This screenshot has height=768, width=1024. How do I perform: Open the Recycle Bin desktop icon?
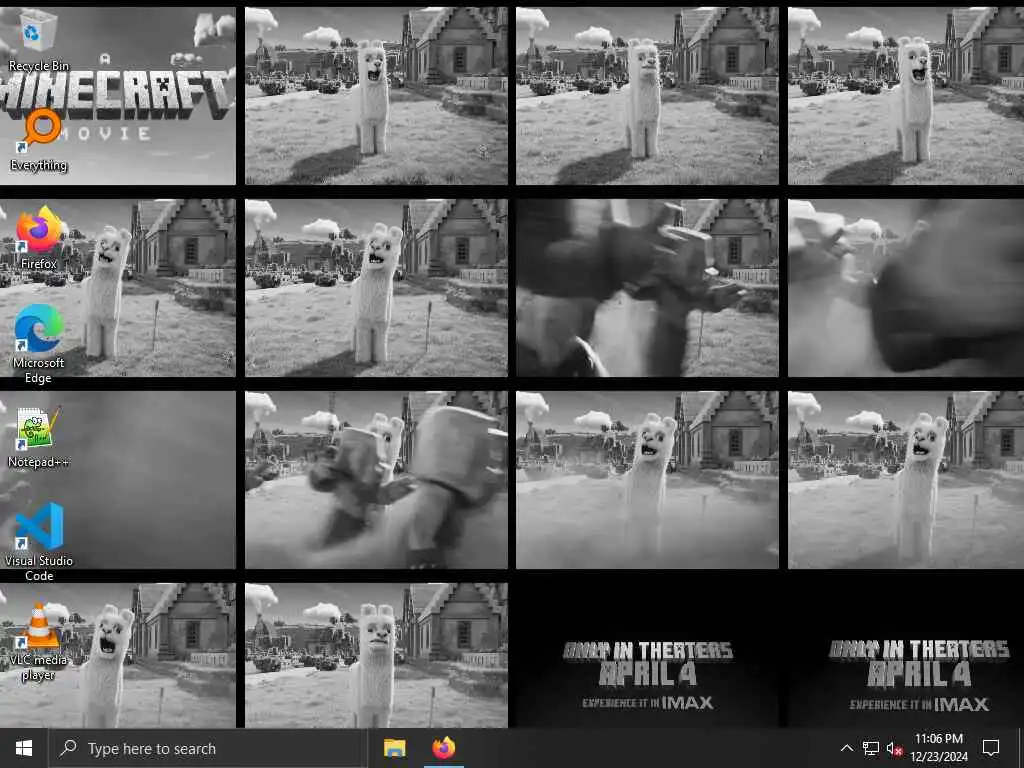tap(38, 40)
